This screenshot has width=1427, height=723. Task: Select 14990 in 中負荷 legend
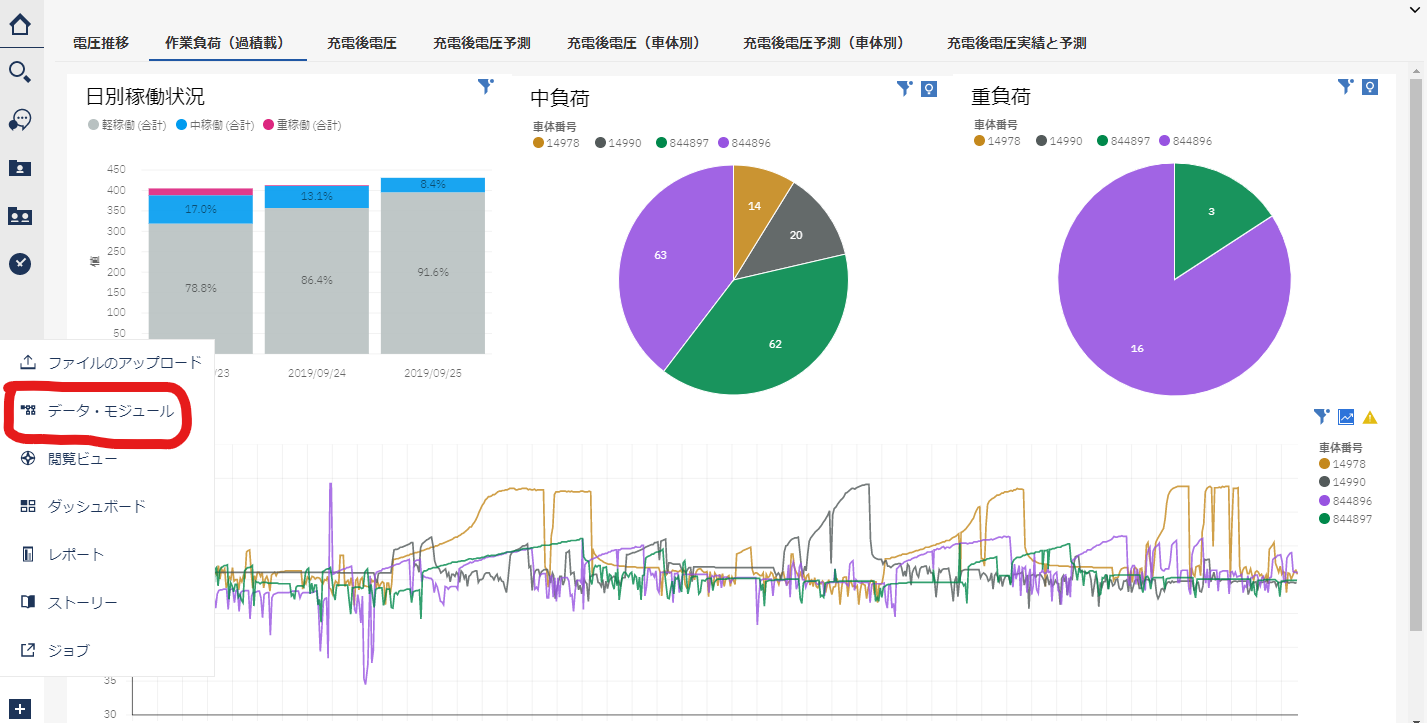pyautogui.click(x=619, y=143)
